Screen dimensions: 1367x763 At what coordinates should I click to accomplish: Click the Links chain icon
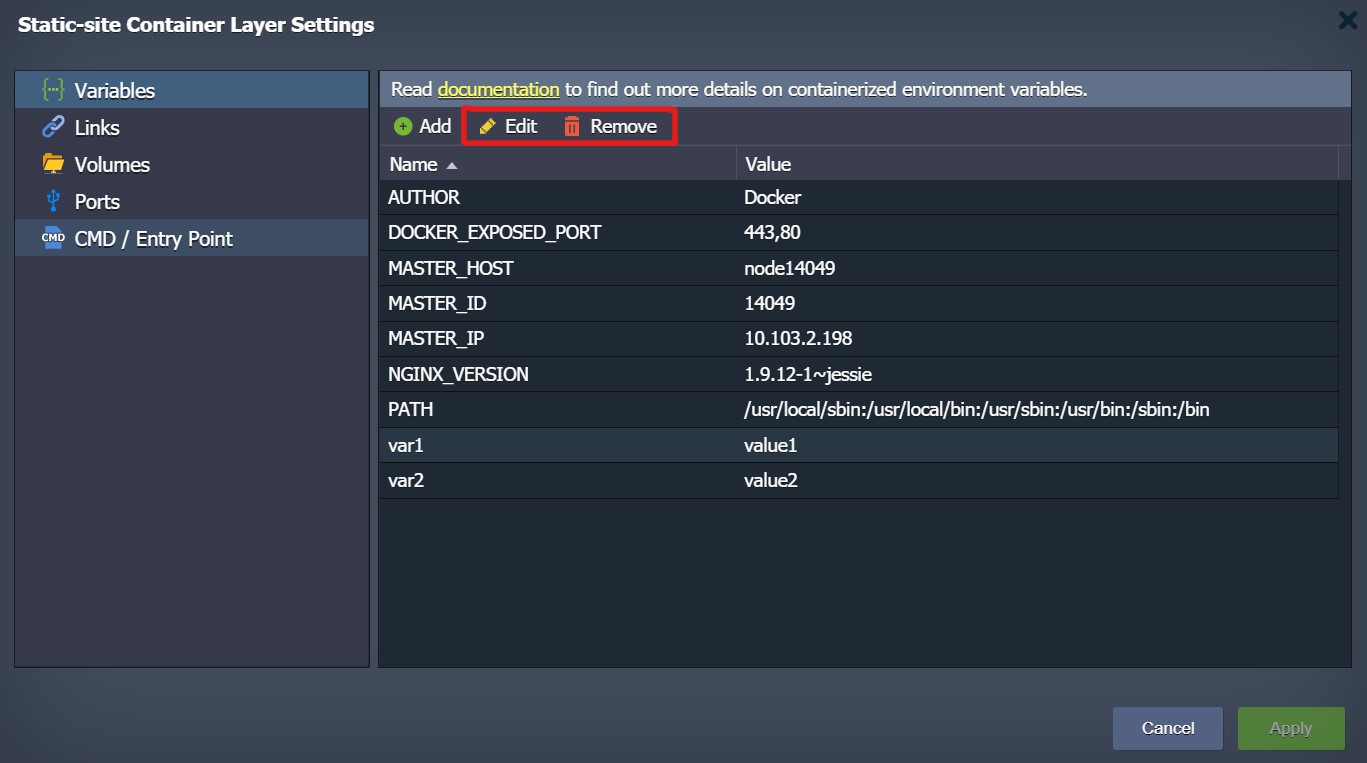(x=52, y=127)
